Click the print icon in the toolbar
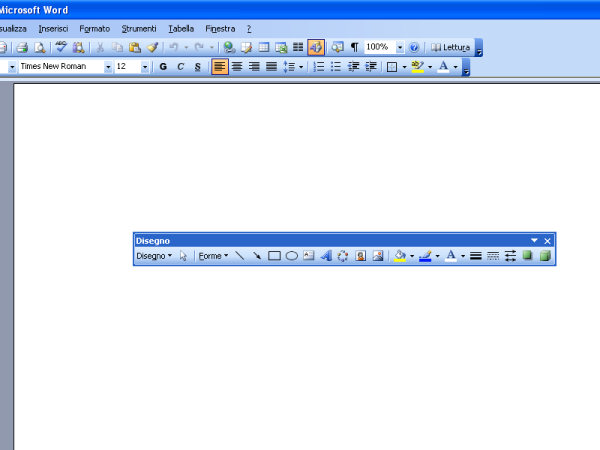This screenshot has height=450, width=600. pyautogui.click(x=22, y=47)
